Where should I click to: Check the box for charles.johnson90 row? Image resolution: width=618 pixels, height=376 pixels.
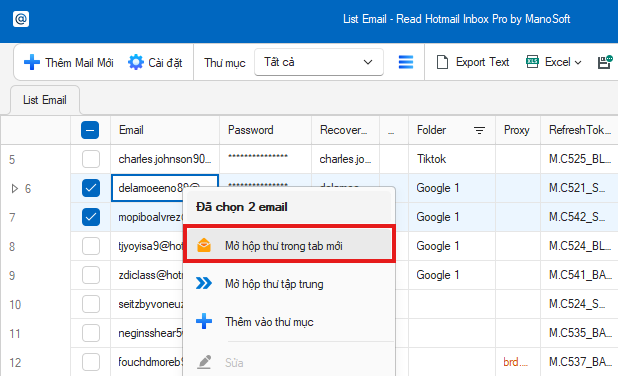pyautogui.click(x=91, y=159)
